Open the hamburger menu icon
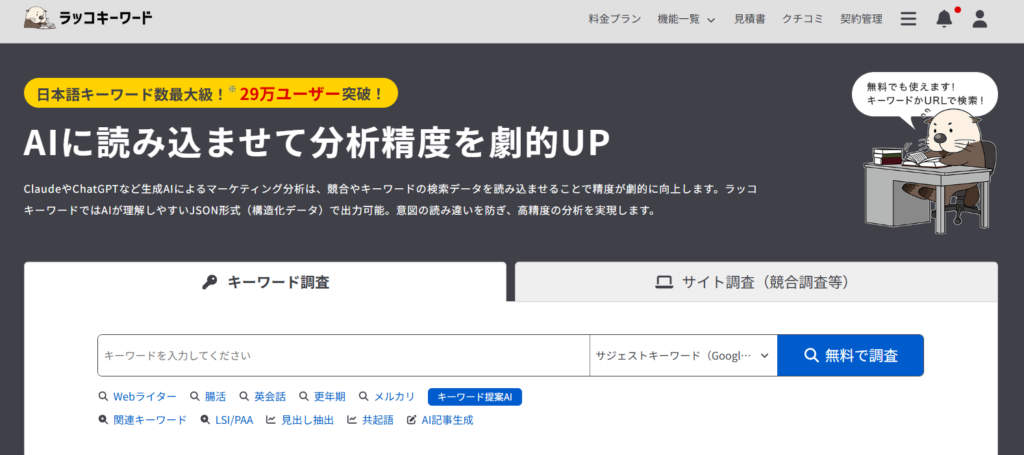This screenshot has width=1024, height=455. (908, 19)
